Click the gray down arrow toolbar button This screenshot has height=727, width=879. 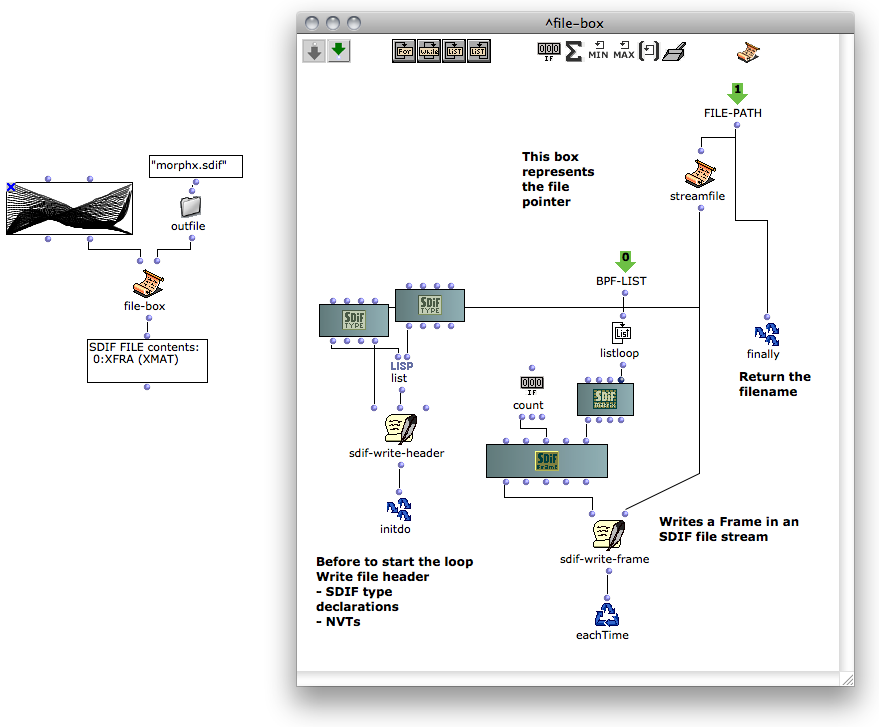pyautogui.click(x=314, y=51)
